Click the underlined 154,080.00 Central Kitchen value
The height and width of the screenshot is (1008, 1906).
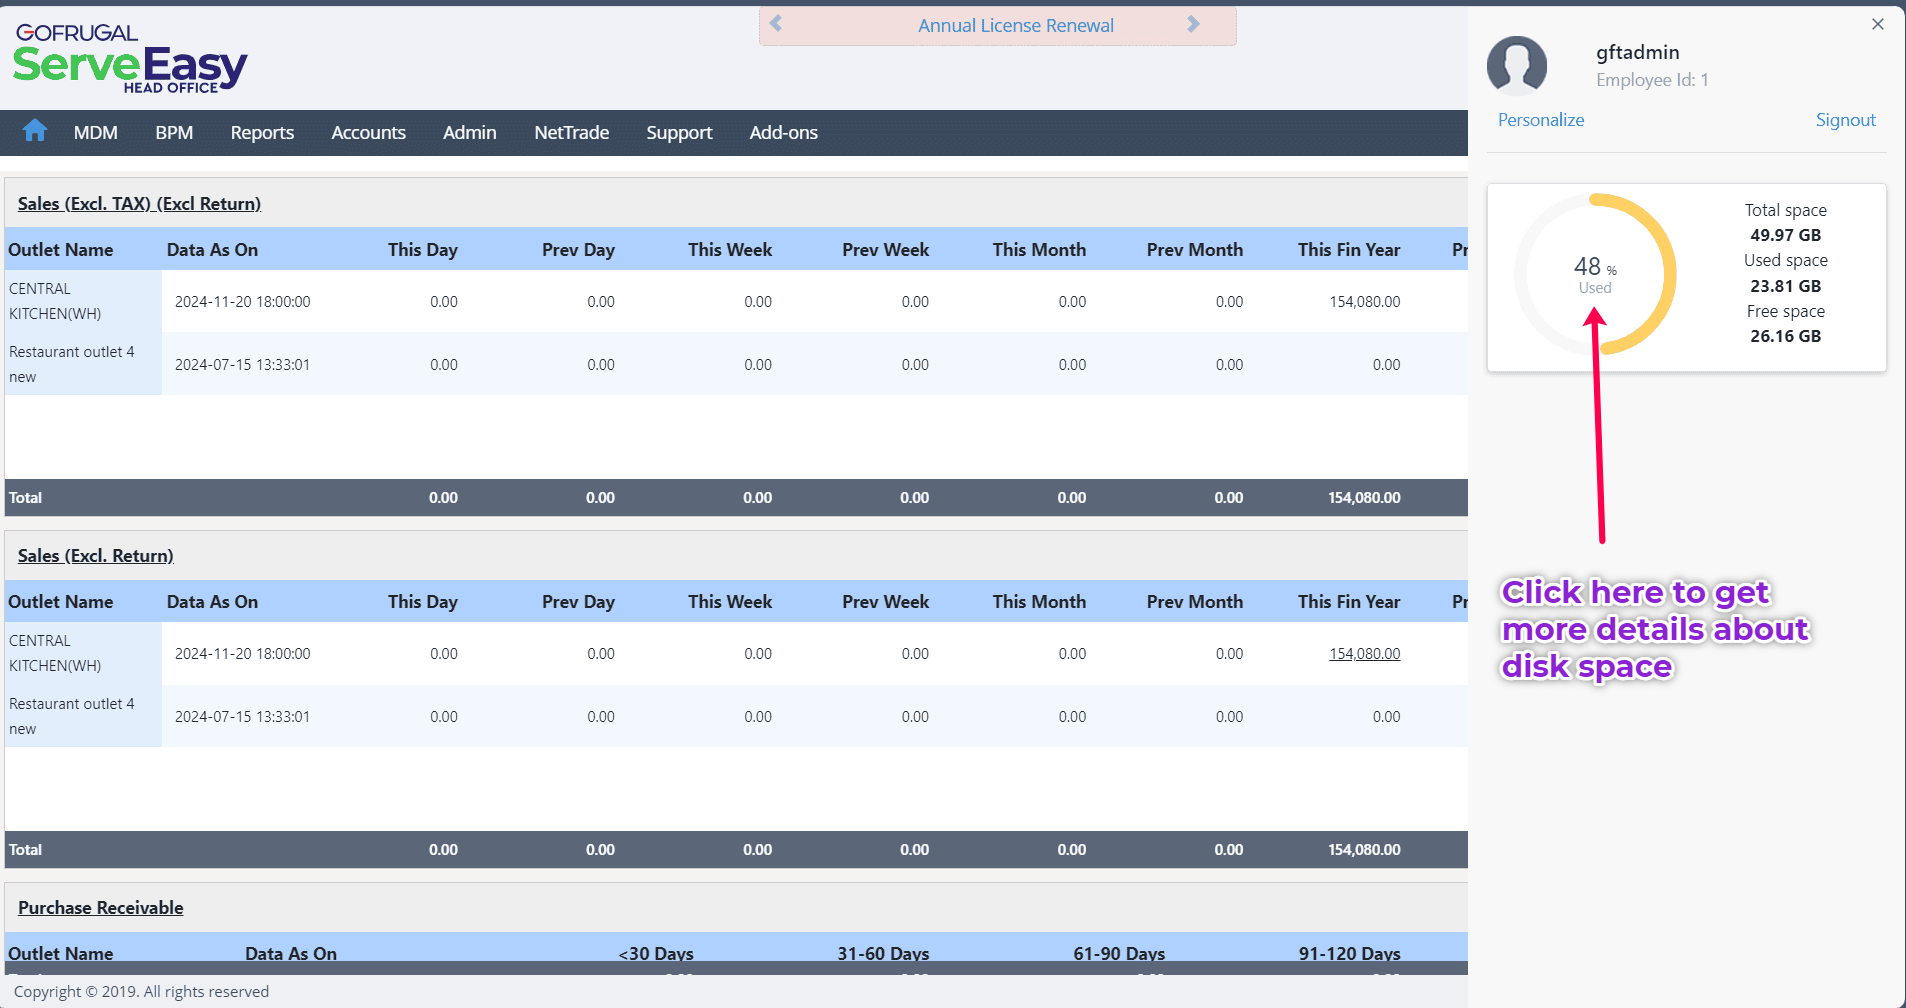pyautogui.click(x=1365, y=654)
